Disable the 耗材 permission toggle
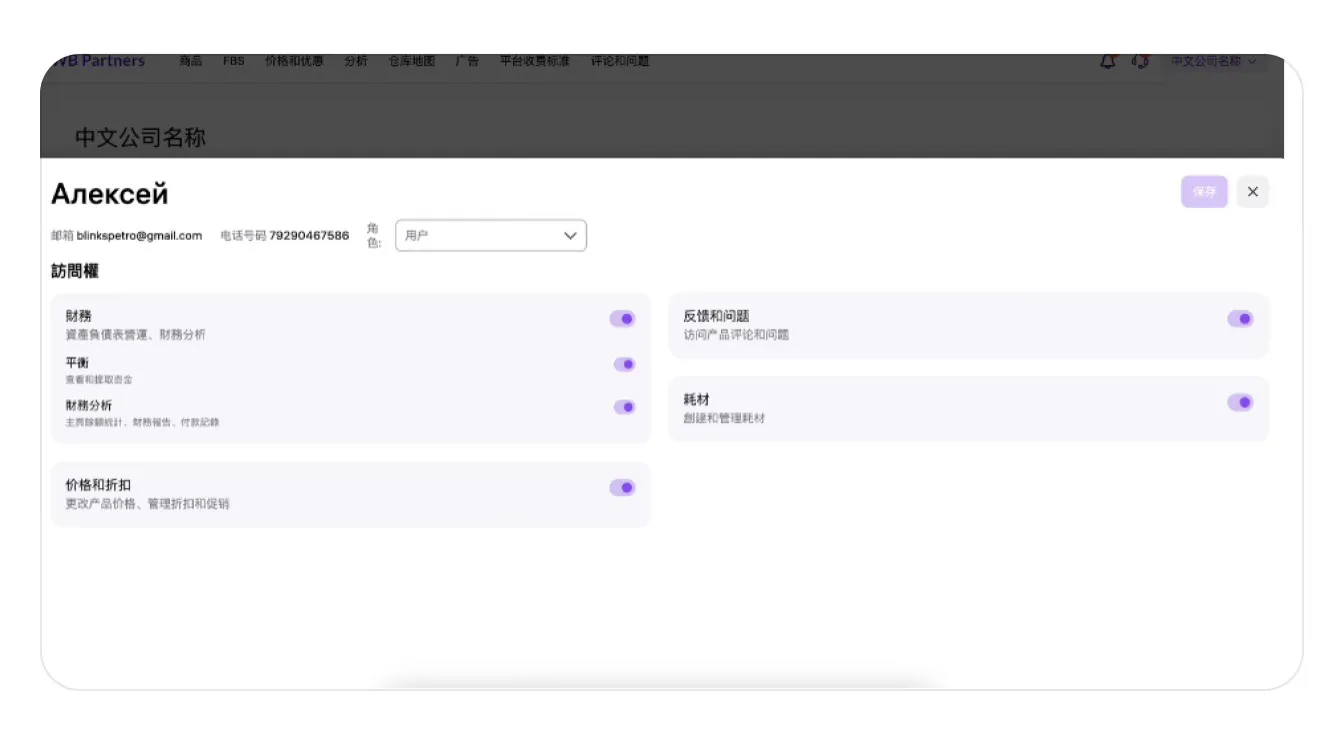This screenshot has height=745, width=1344. point(1240,402)
